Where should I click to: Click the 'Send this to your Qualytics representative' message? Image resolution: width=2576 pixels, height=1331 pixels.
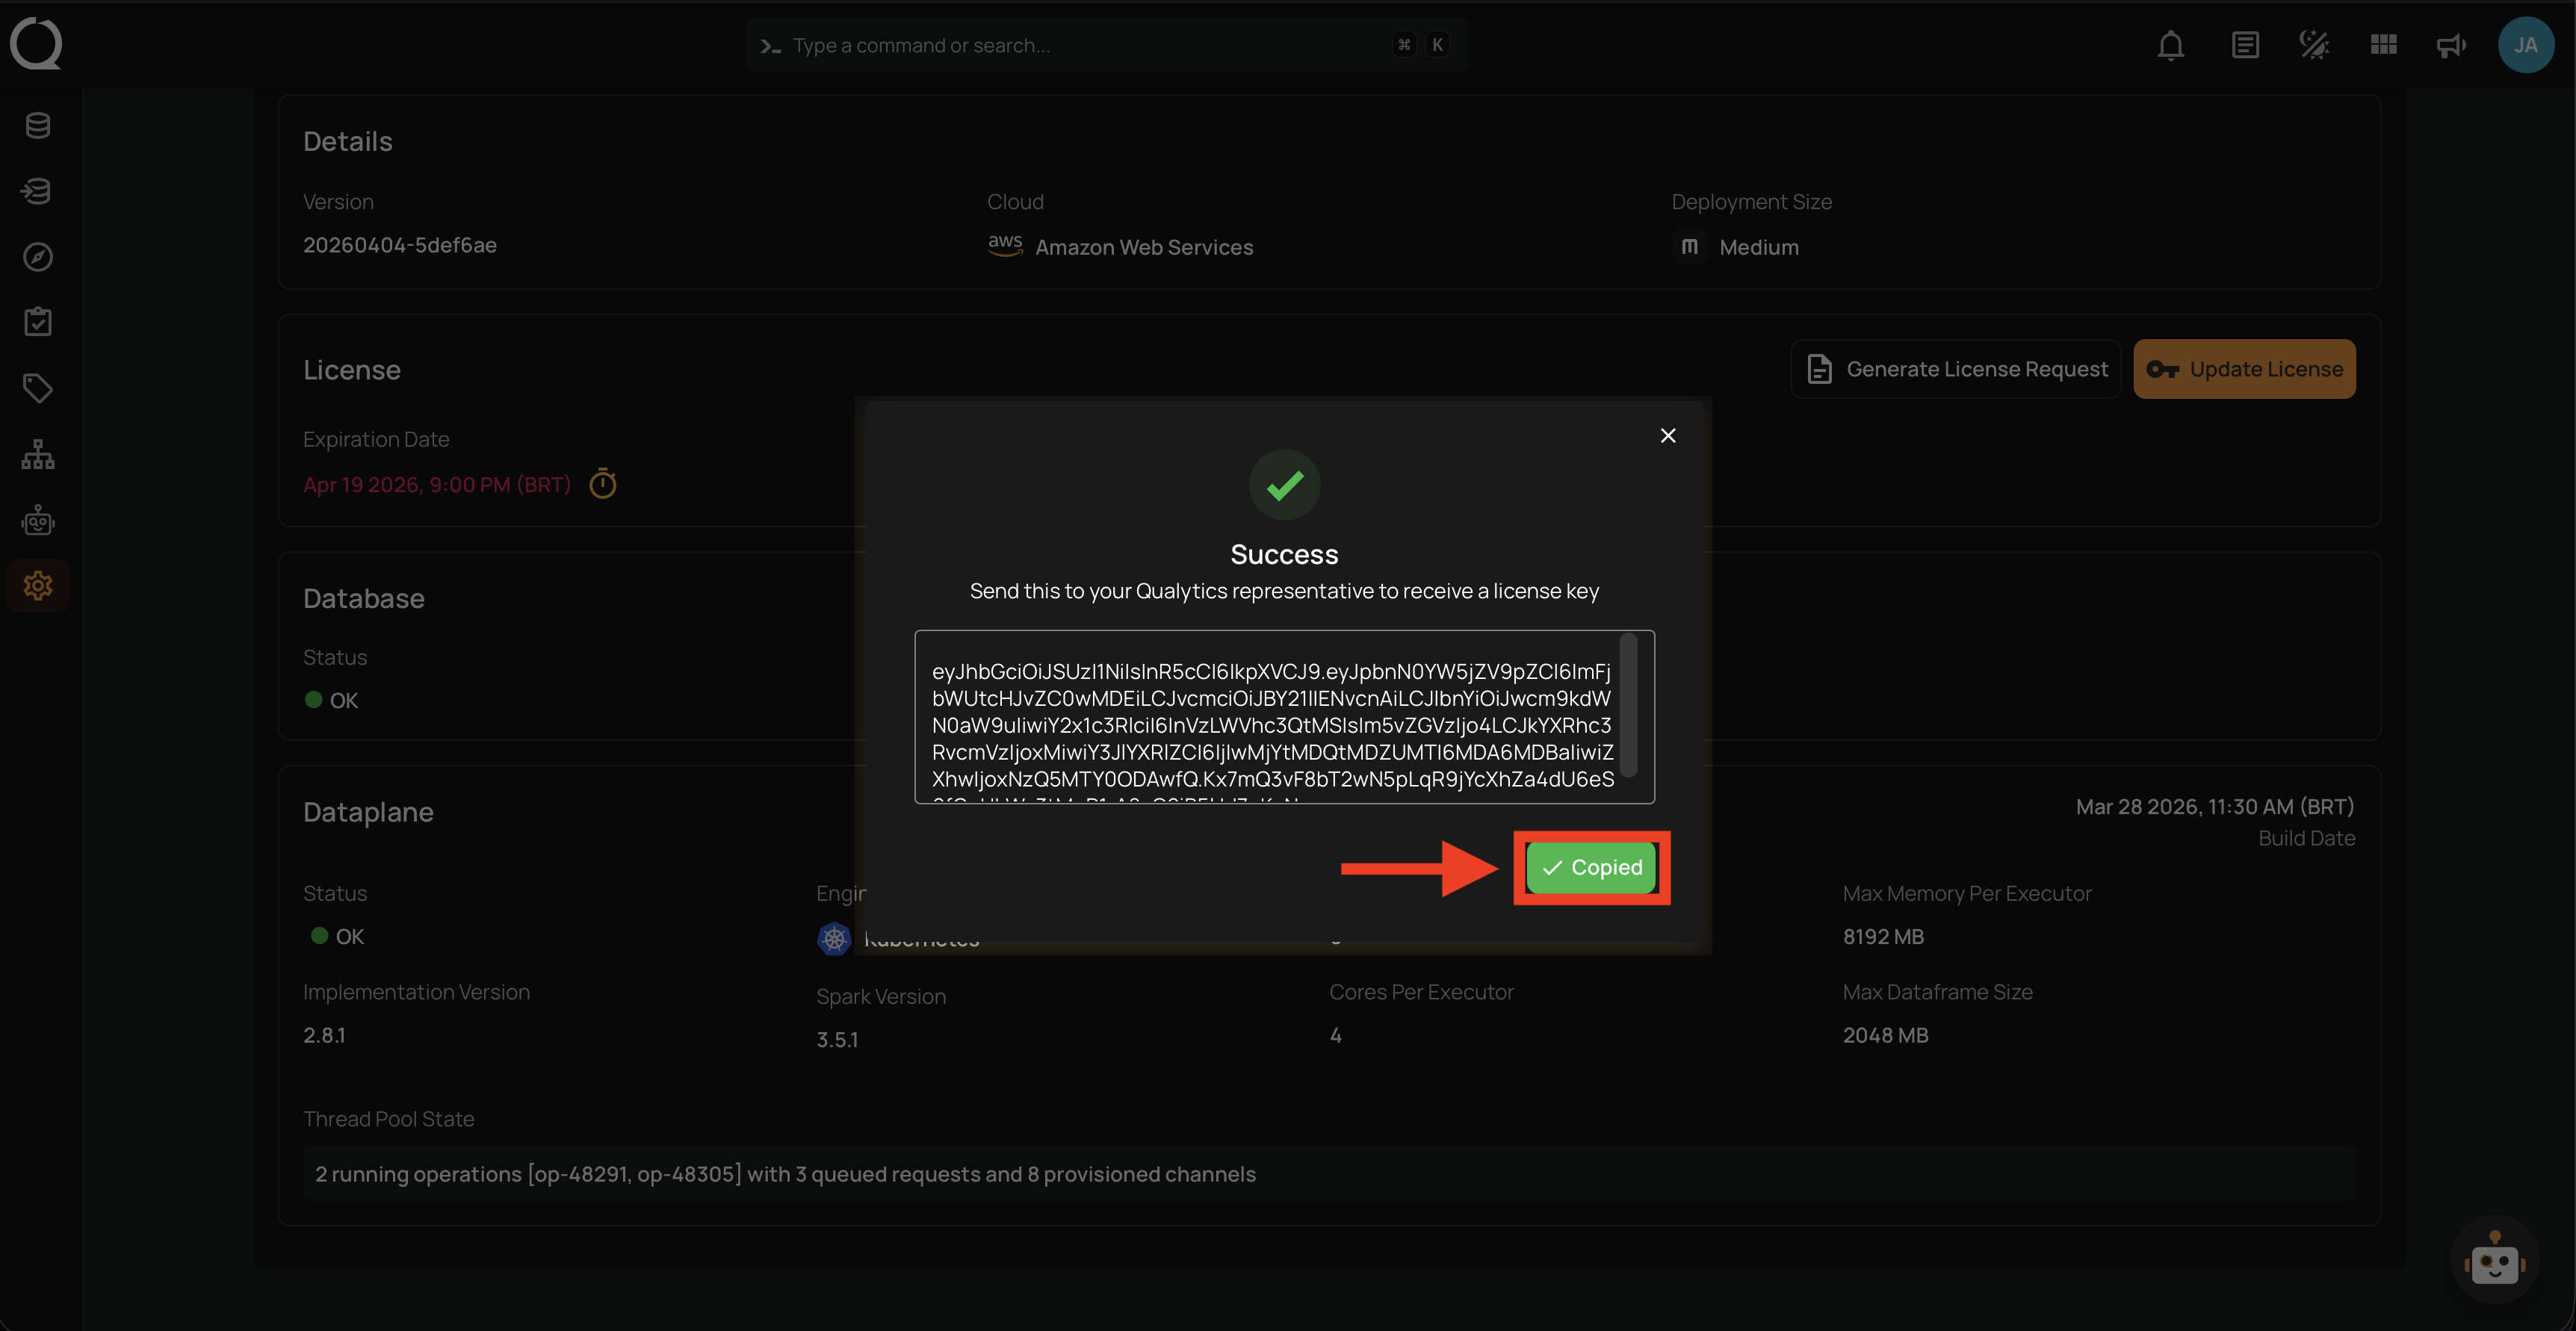1284,591
